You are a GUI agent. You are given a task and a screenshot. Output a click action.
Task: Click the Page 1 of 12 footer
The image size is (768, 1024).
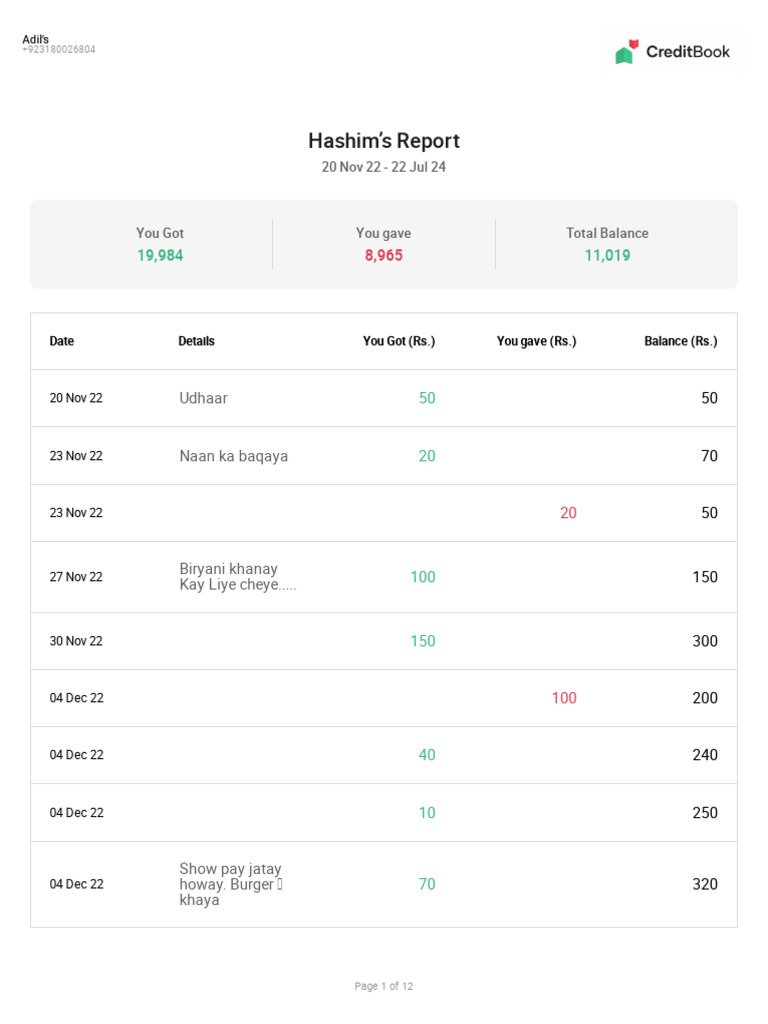pyautogui.click(x=384, y=986)
